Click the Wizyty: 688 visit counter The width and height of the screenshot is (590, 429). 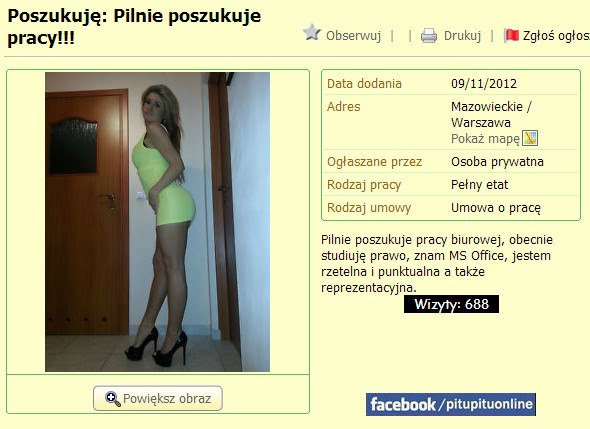(x=451, y=304)
